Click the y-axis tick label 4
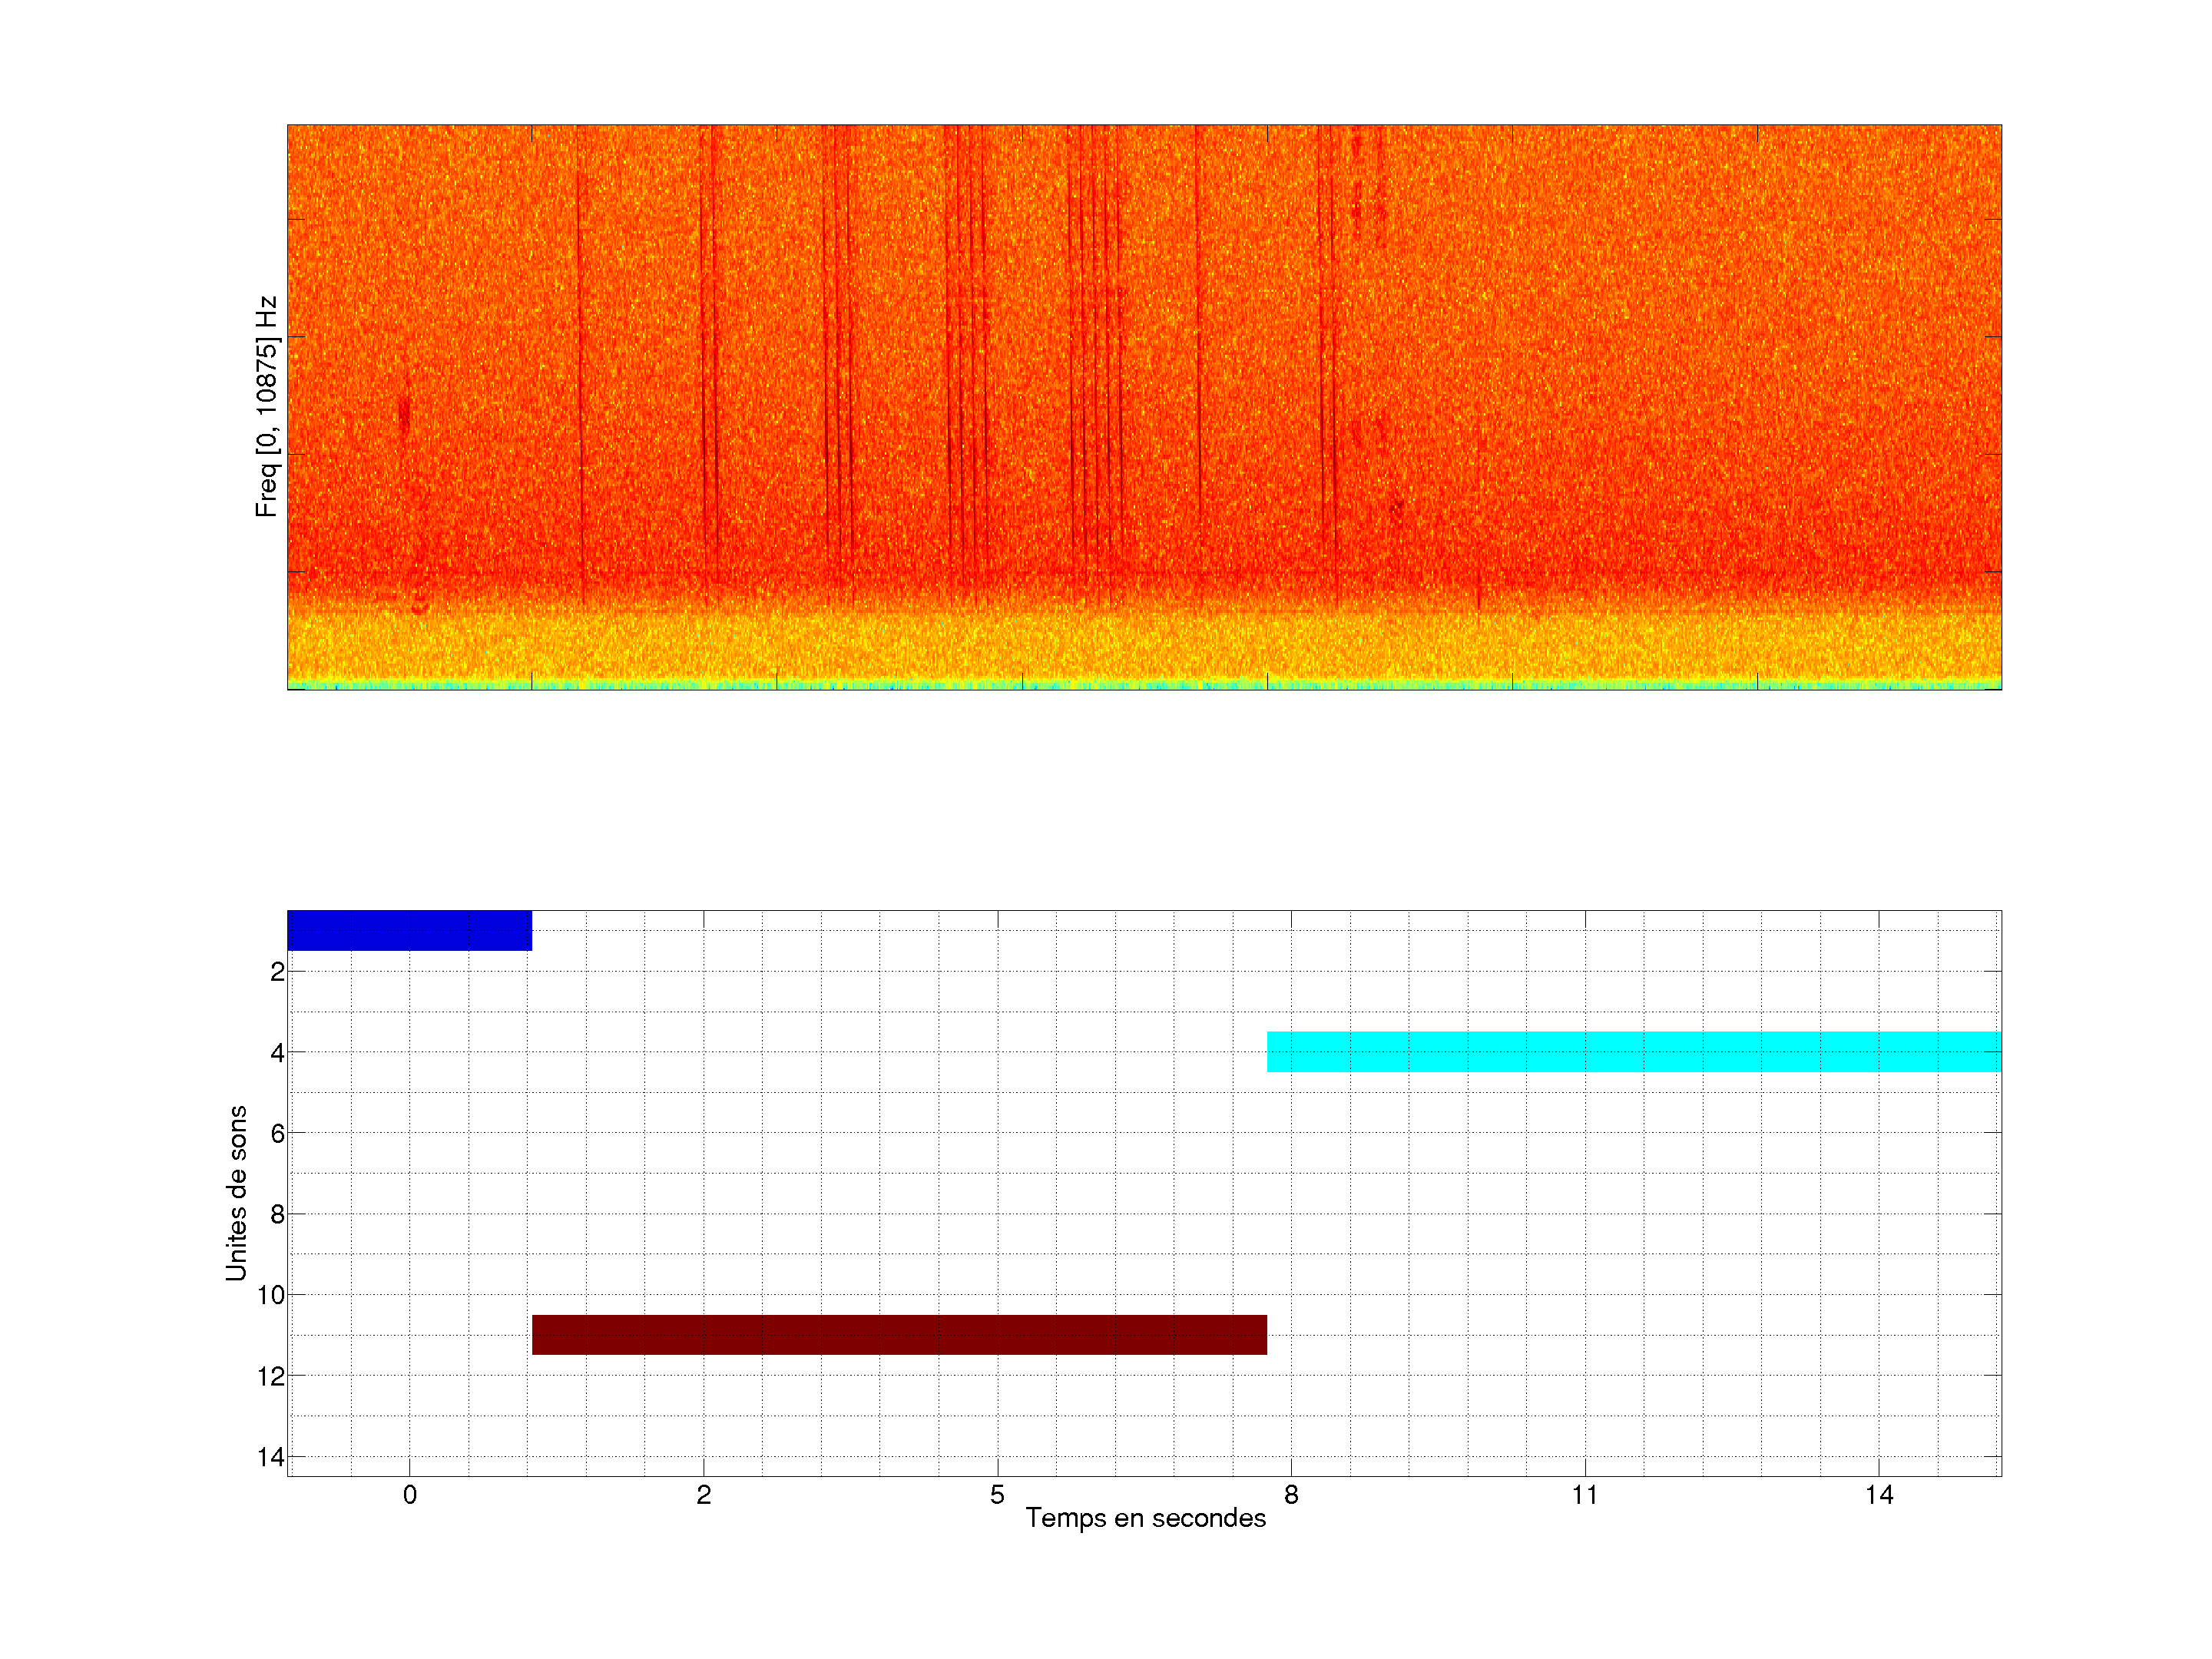The width and height of the screenshot is (2212, 1659). point(277,1052)
